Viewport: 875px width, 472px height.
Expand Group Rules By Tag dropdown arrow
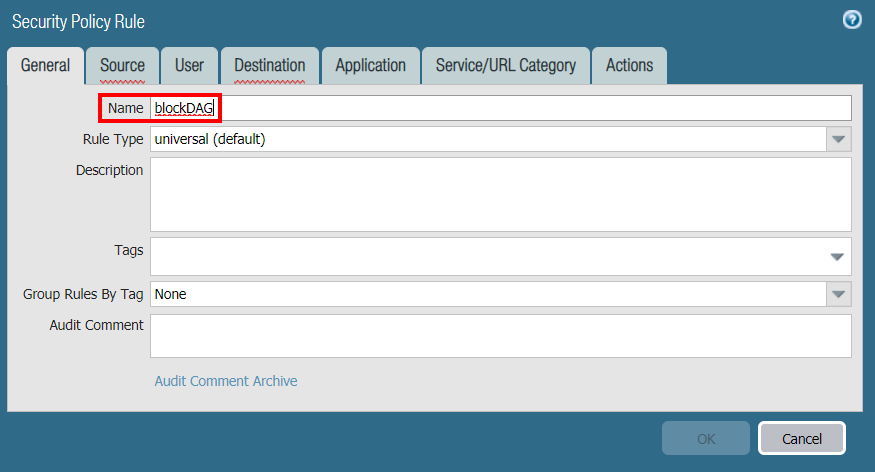point(839,294)
